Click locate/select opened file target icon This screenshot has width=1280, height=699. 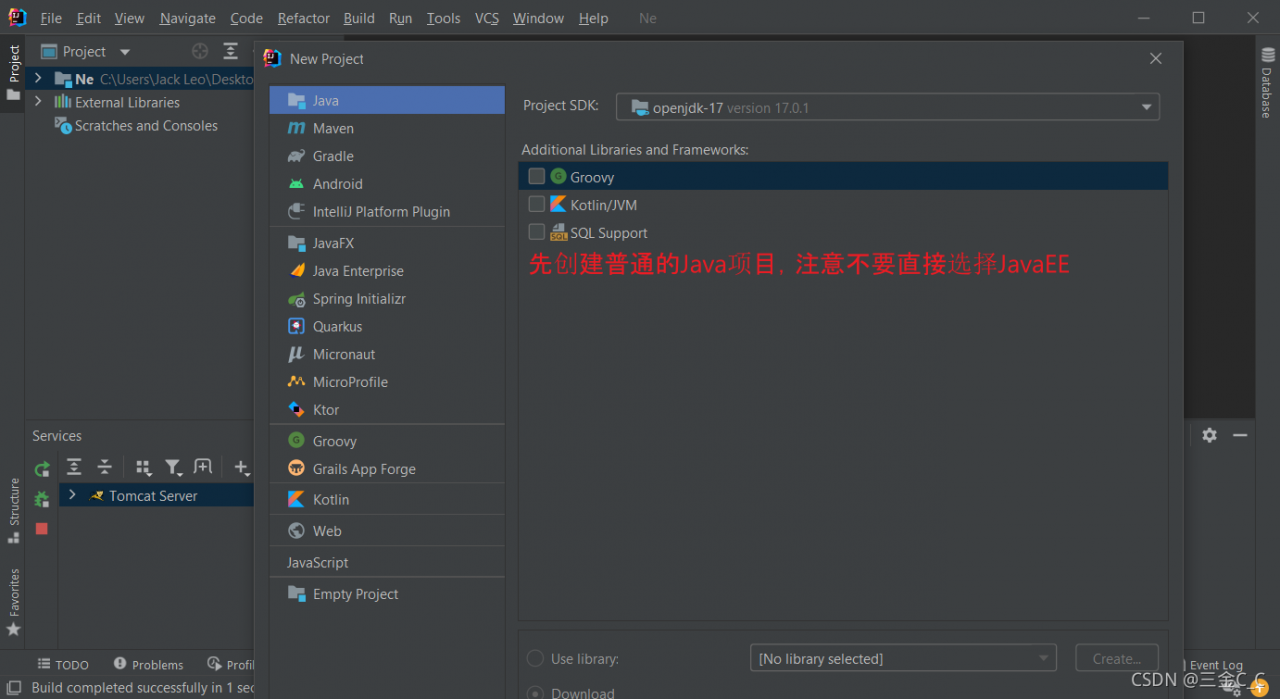pyautogui.click(x=200, y=51)
